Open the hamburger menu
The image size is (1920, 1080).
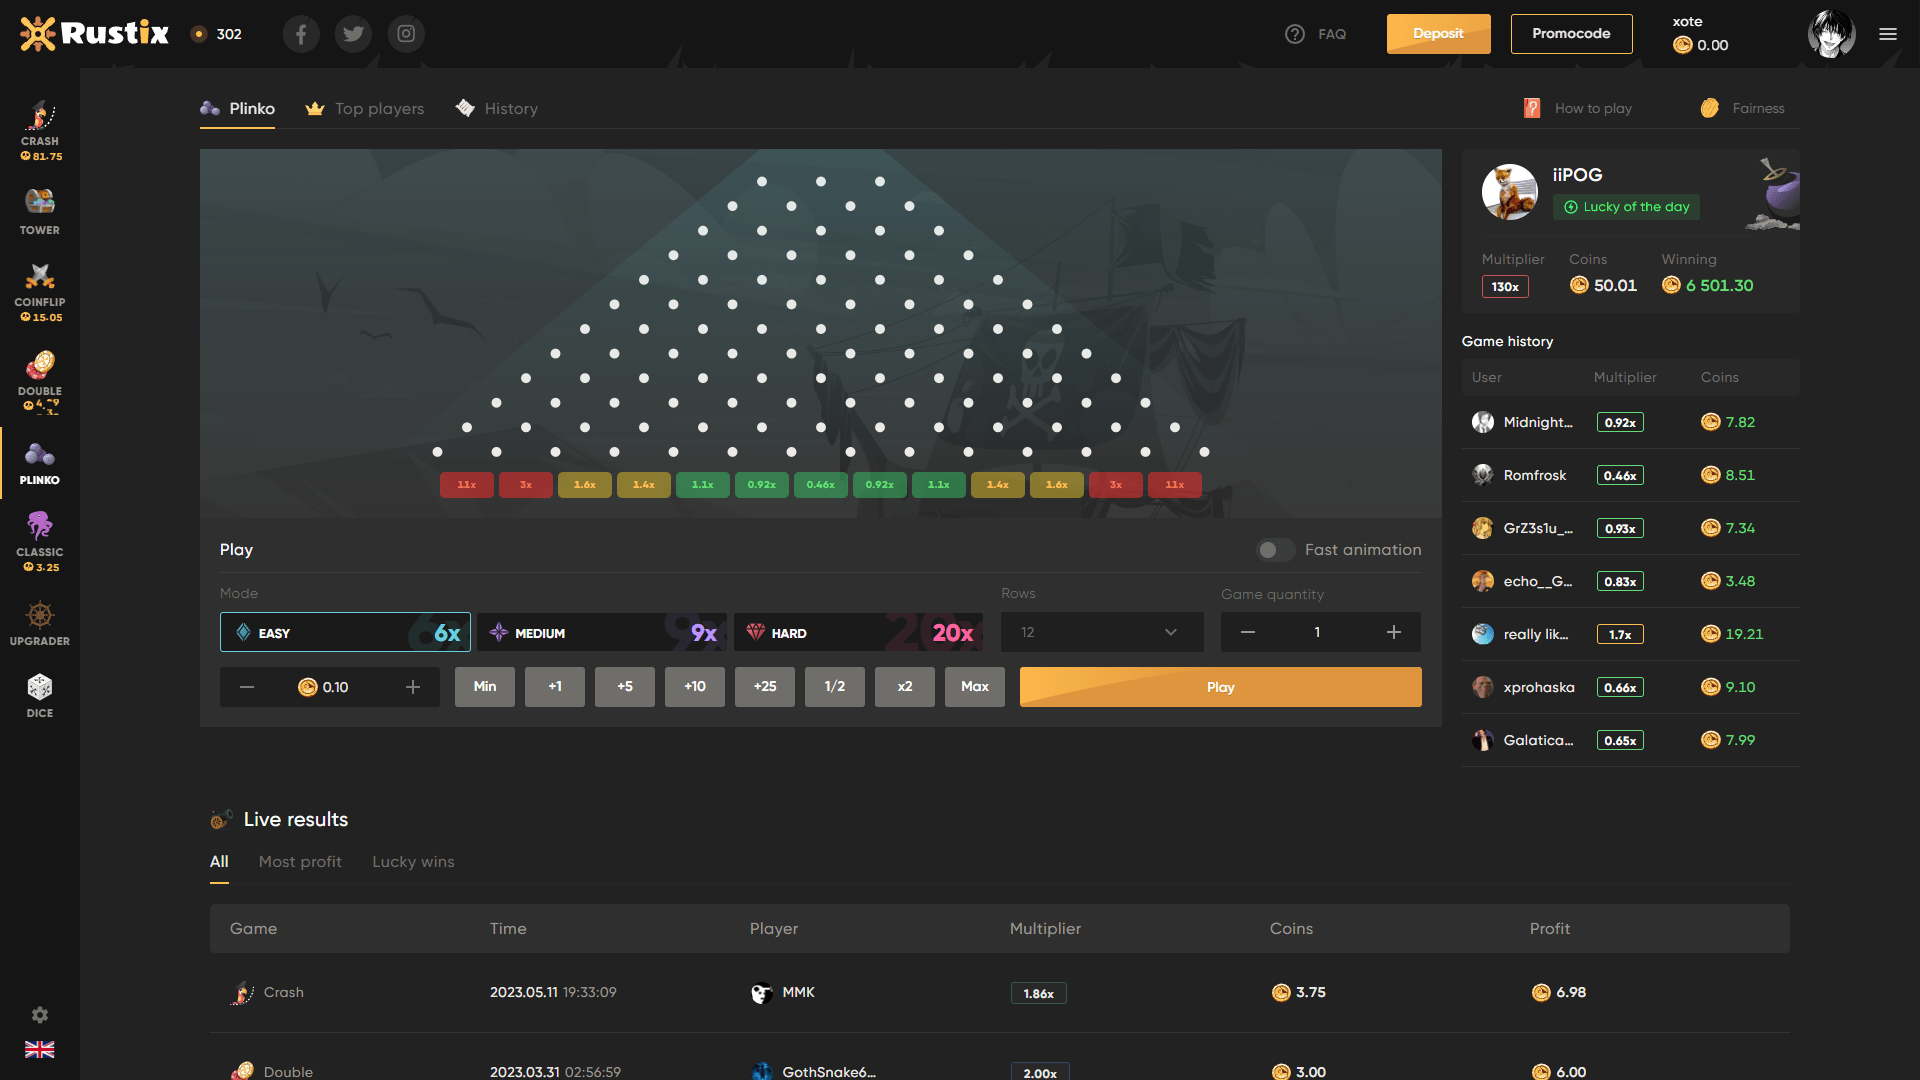[1888, 34]
